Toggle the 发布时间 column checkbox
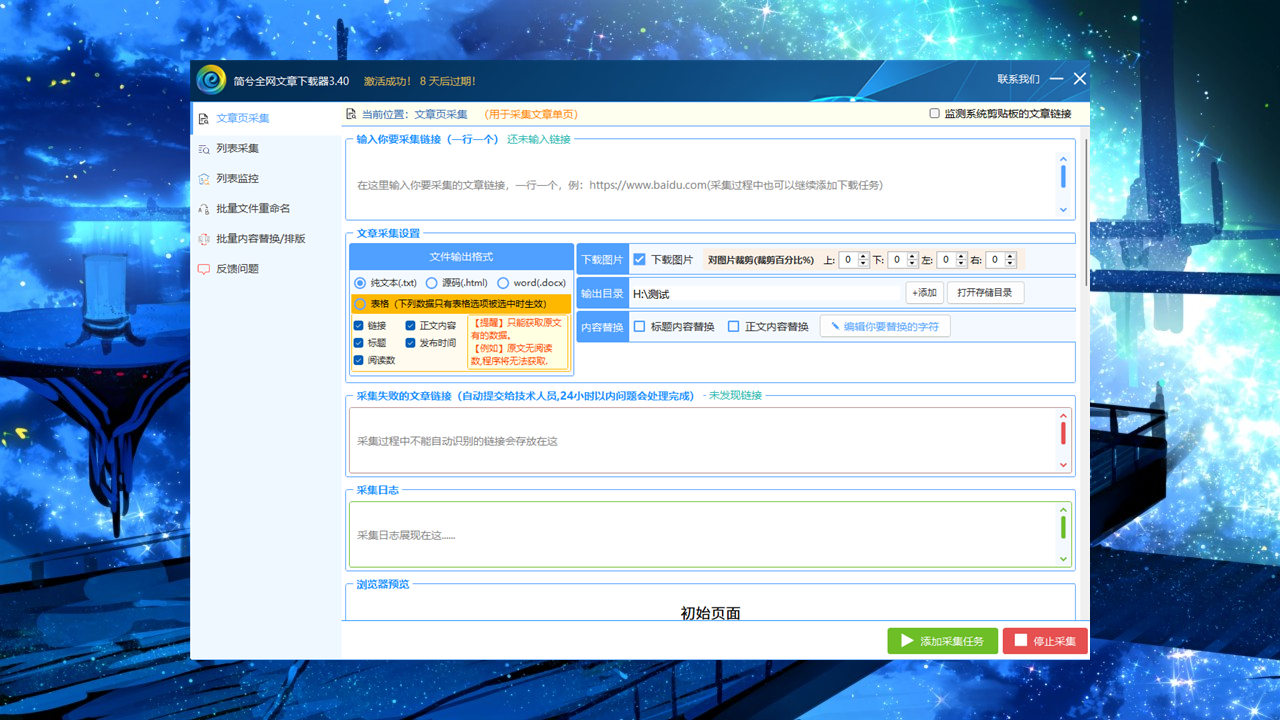The width and height of the screenshot is (1280, 720). [x=411, y=343]
